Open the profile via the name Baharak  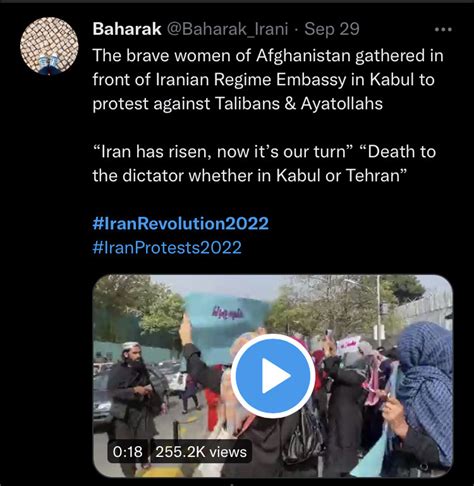[127, 29]
